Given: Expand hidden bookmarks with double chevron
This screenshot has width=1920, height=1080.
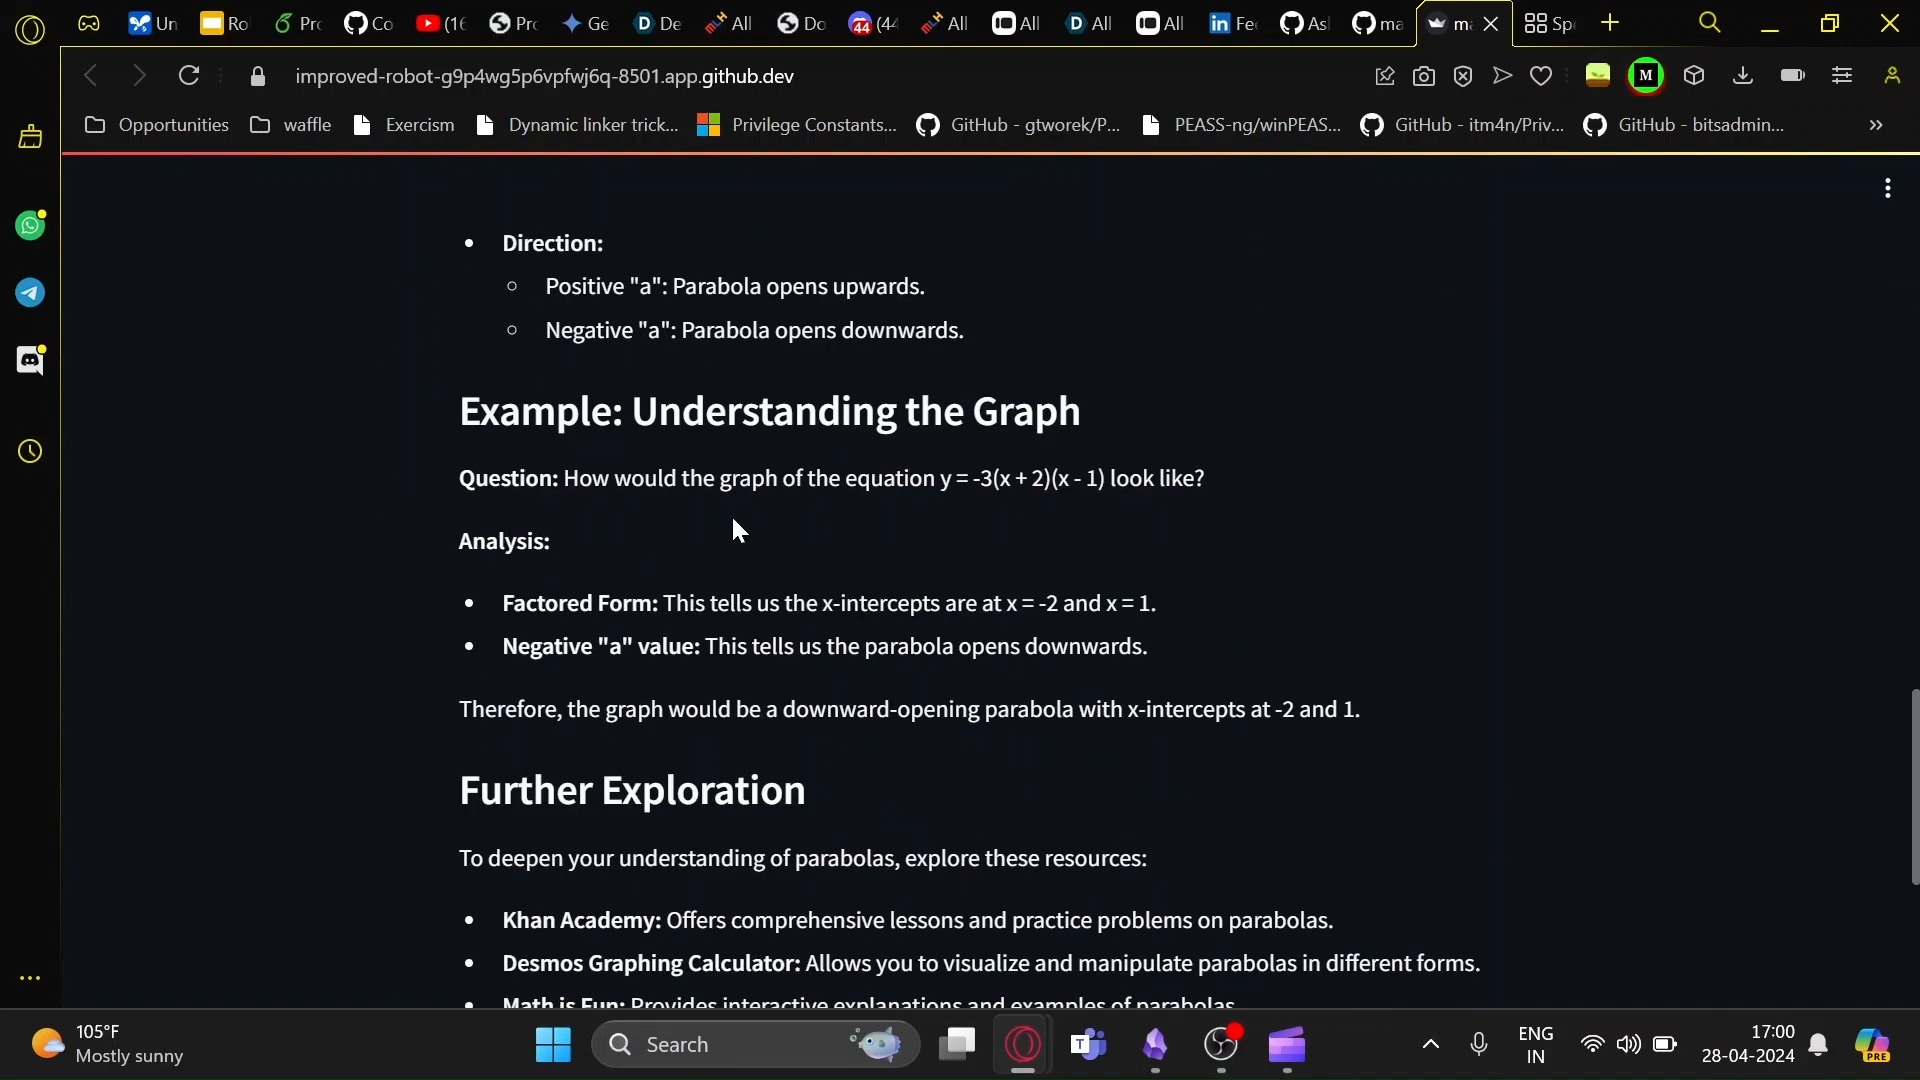Looking at the screenshot, I should (1876, 125).
